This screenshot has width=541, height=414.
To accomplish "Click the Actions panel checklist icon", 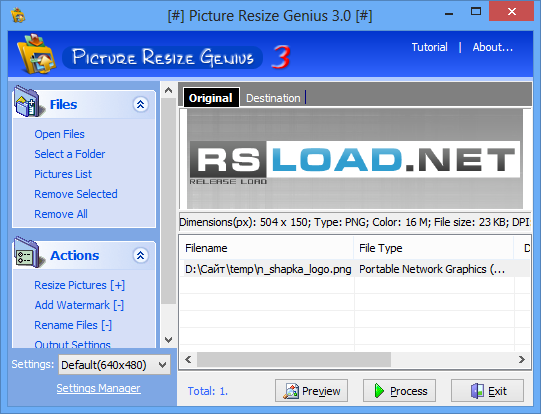I will coord(28,253).
